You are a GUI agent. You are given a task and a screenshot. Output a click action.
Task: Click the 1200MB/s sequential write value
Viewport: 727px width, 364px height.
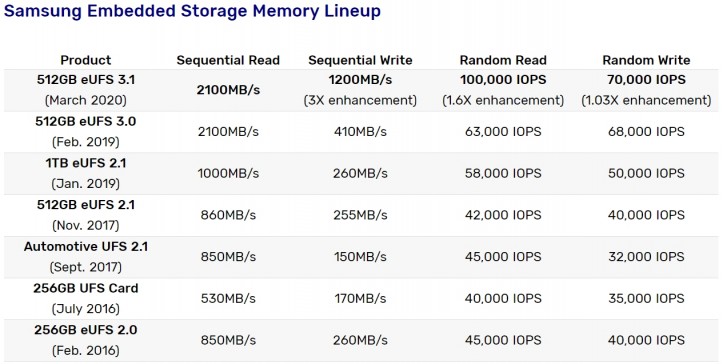point(360,80)
